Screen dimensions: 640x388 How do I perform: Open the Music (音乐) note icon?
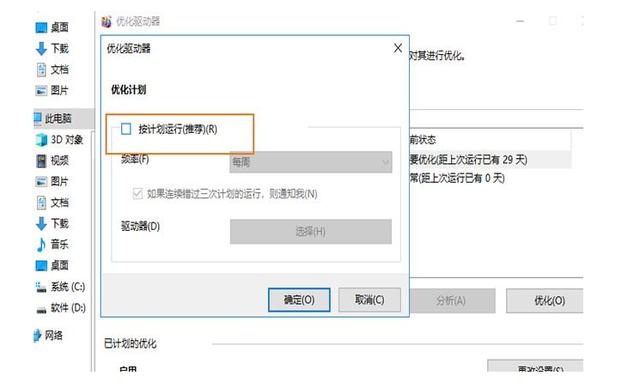click(x=41, y=244)
